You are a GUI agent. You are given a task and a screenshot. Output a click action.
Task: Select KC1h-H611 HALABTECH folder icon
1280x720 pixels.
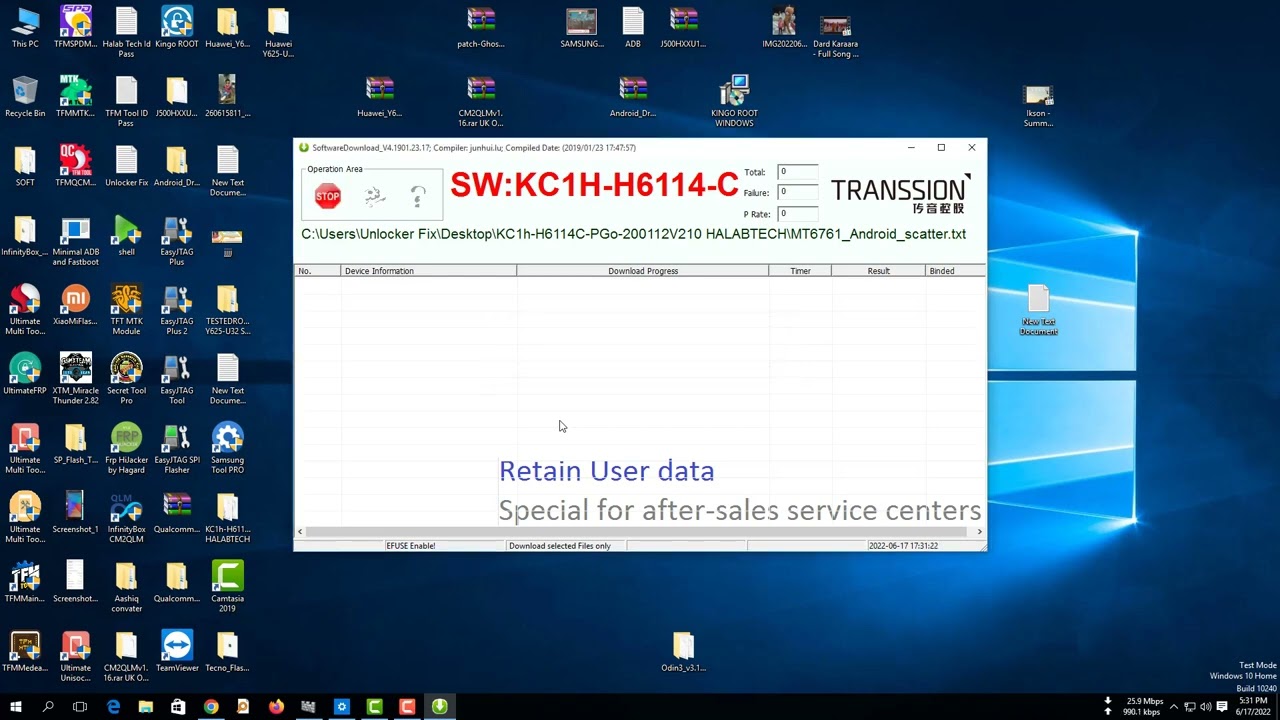click(x=227, y=518)
